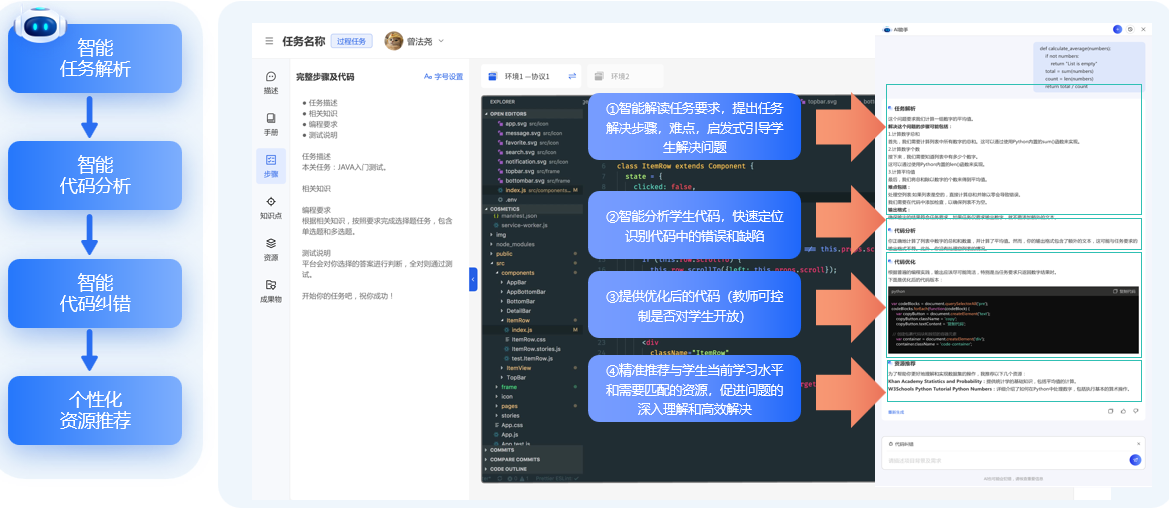1169x511 pixels.
Task: Expand the TopBar folder
Action: tap(516, 377)
